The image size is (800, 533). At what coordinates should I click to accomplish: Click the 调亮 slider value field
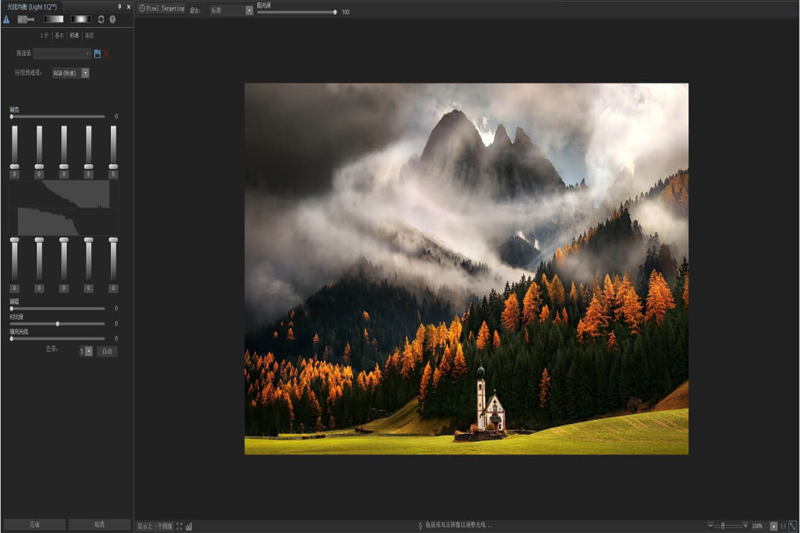point(116,117)
